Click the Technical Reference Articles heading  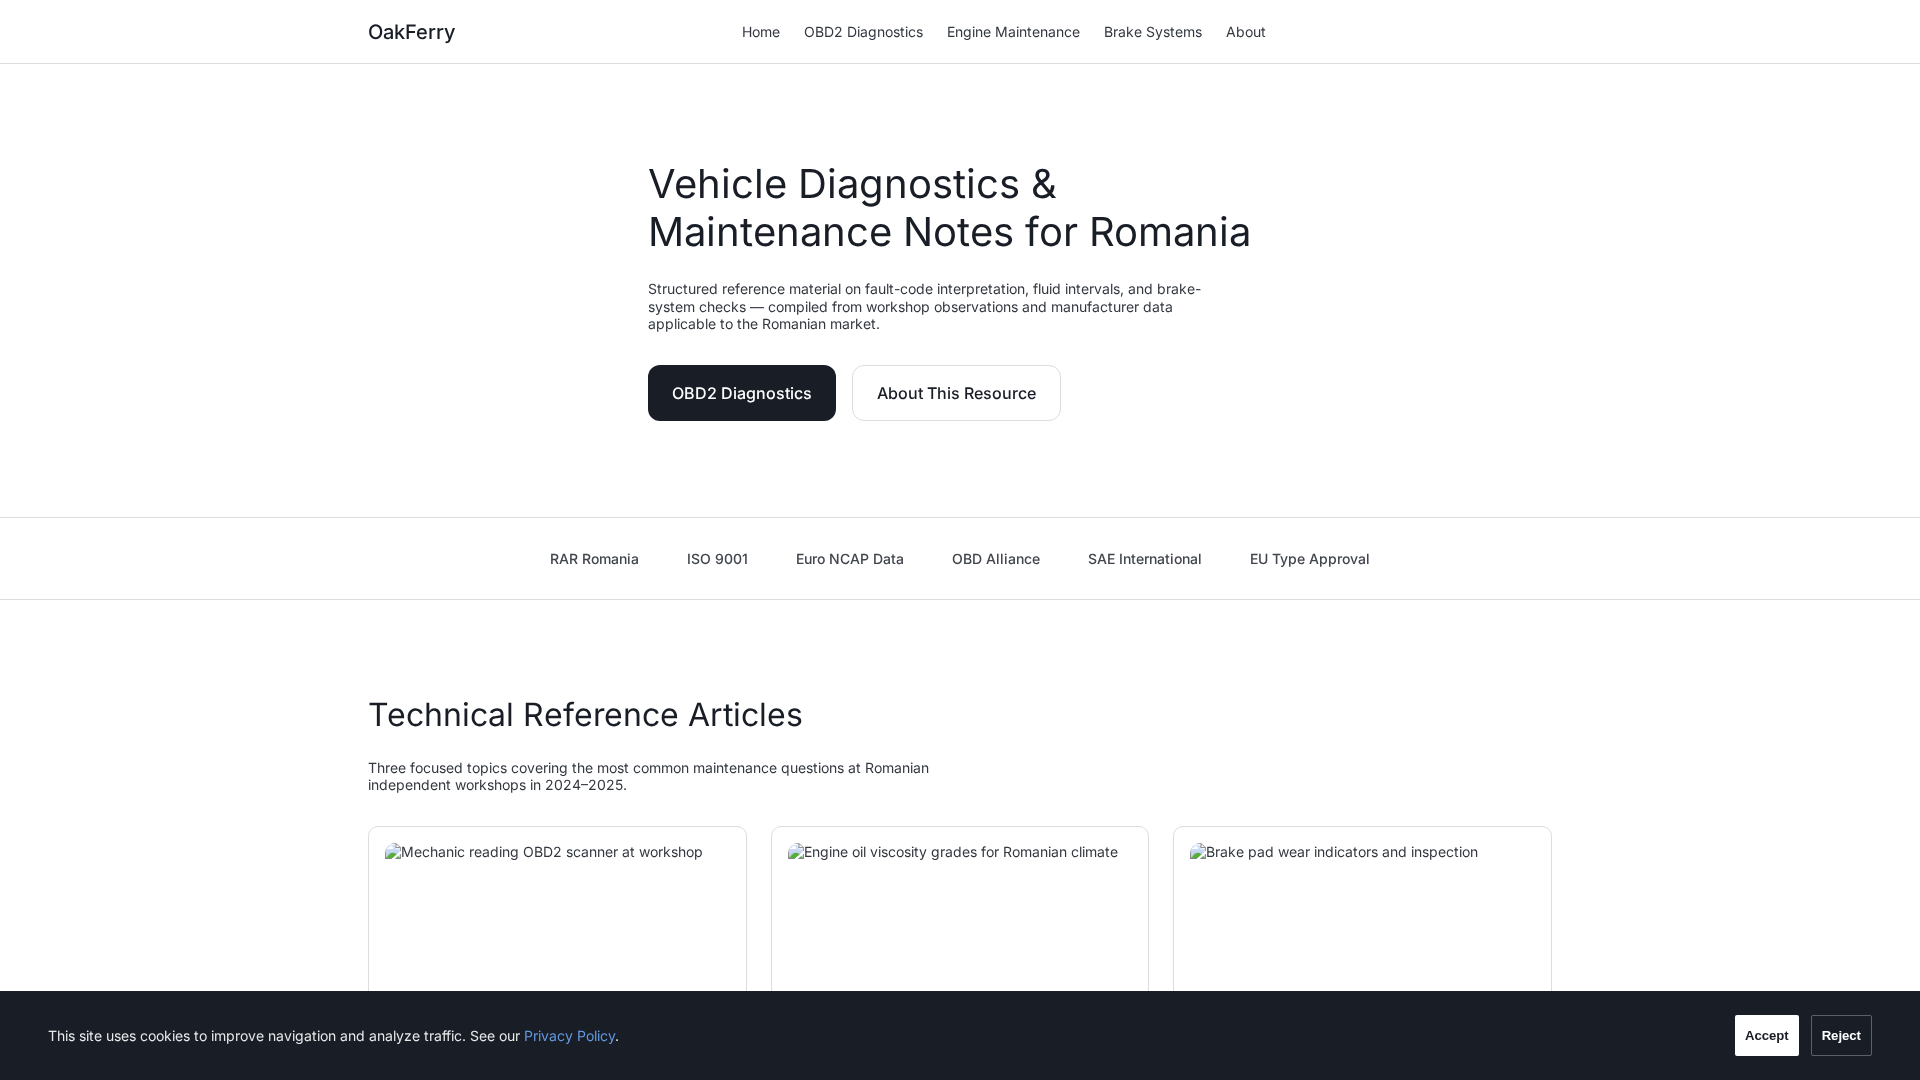click(585, 715)
